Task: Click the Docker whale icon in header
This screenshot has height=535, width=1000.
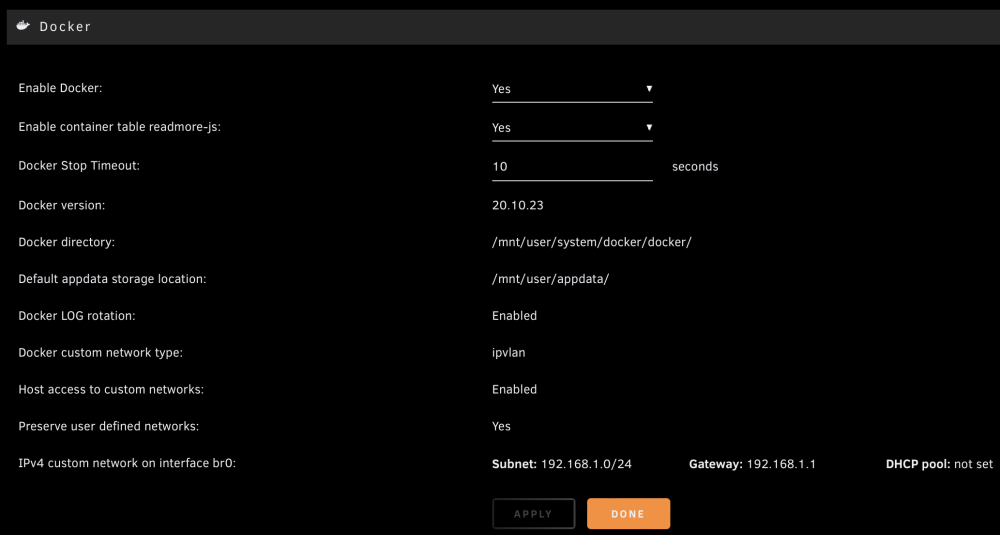Action: point(24,26)
